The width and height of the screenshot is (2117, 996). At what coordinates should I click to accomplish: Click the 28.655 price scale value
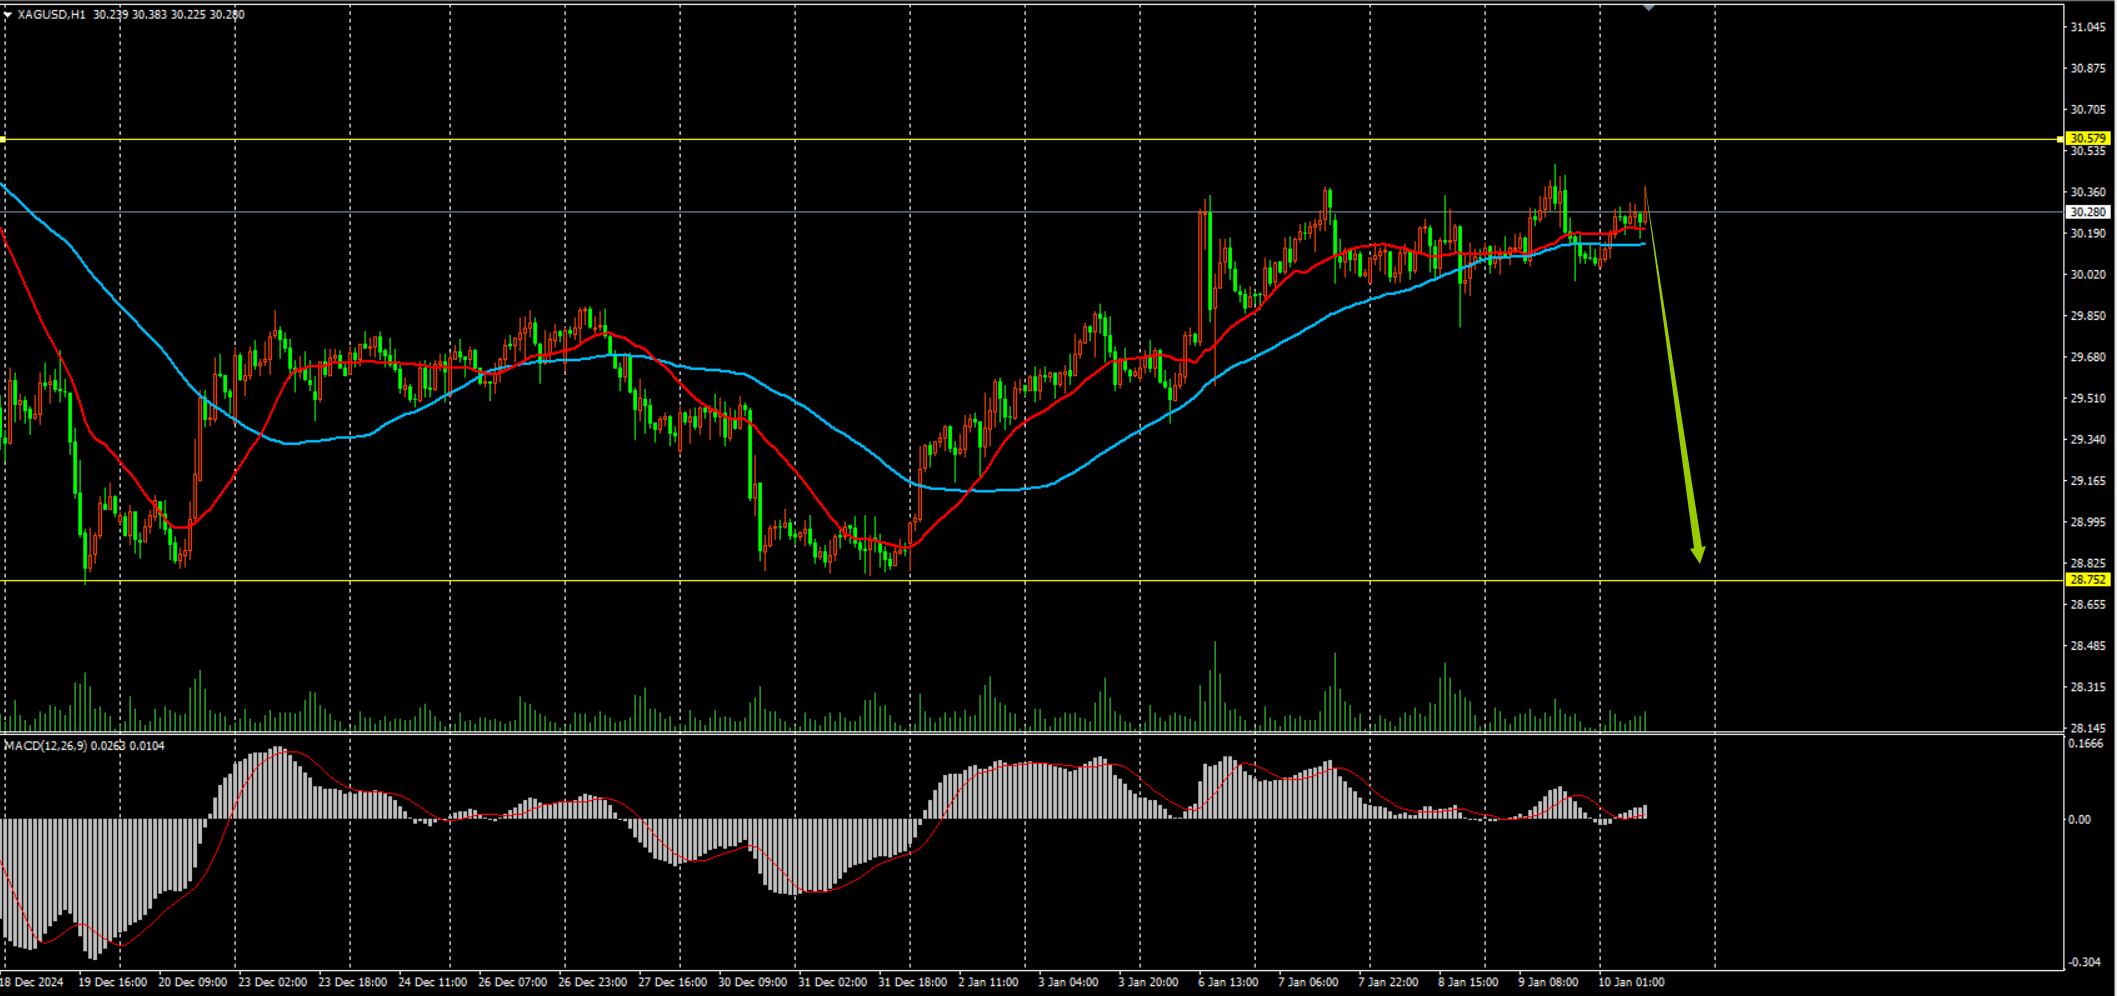tap(2088, 605)
